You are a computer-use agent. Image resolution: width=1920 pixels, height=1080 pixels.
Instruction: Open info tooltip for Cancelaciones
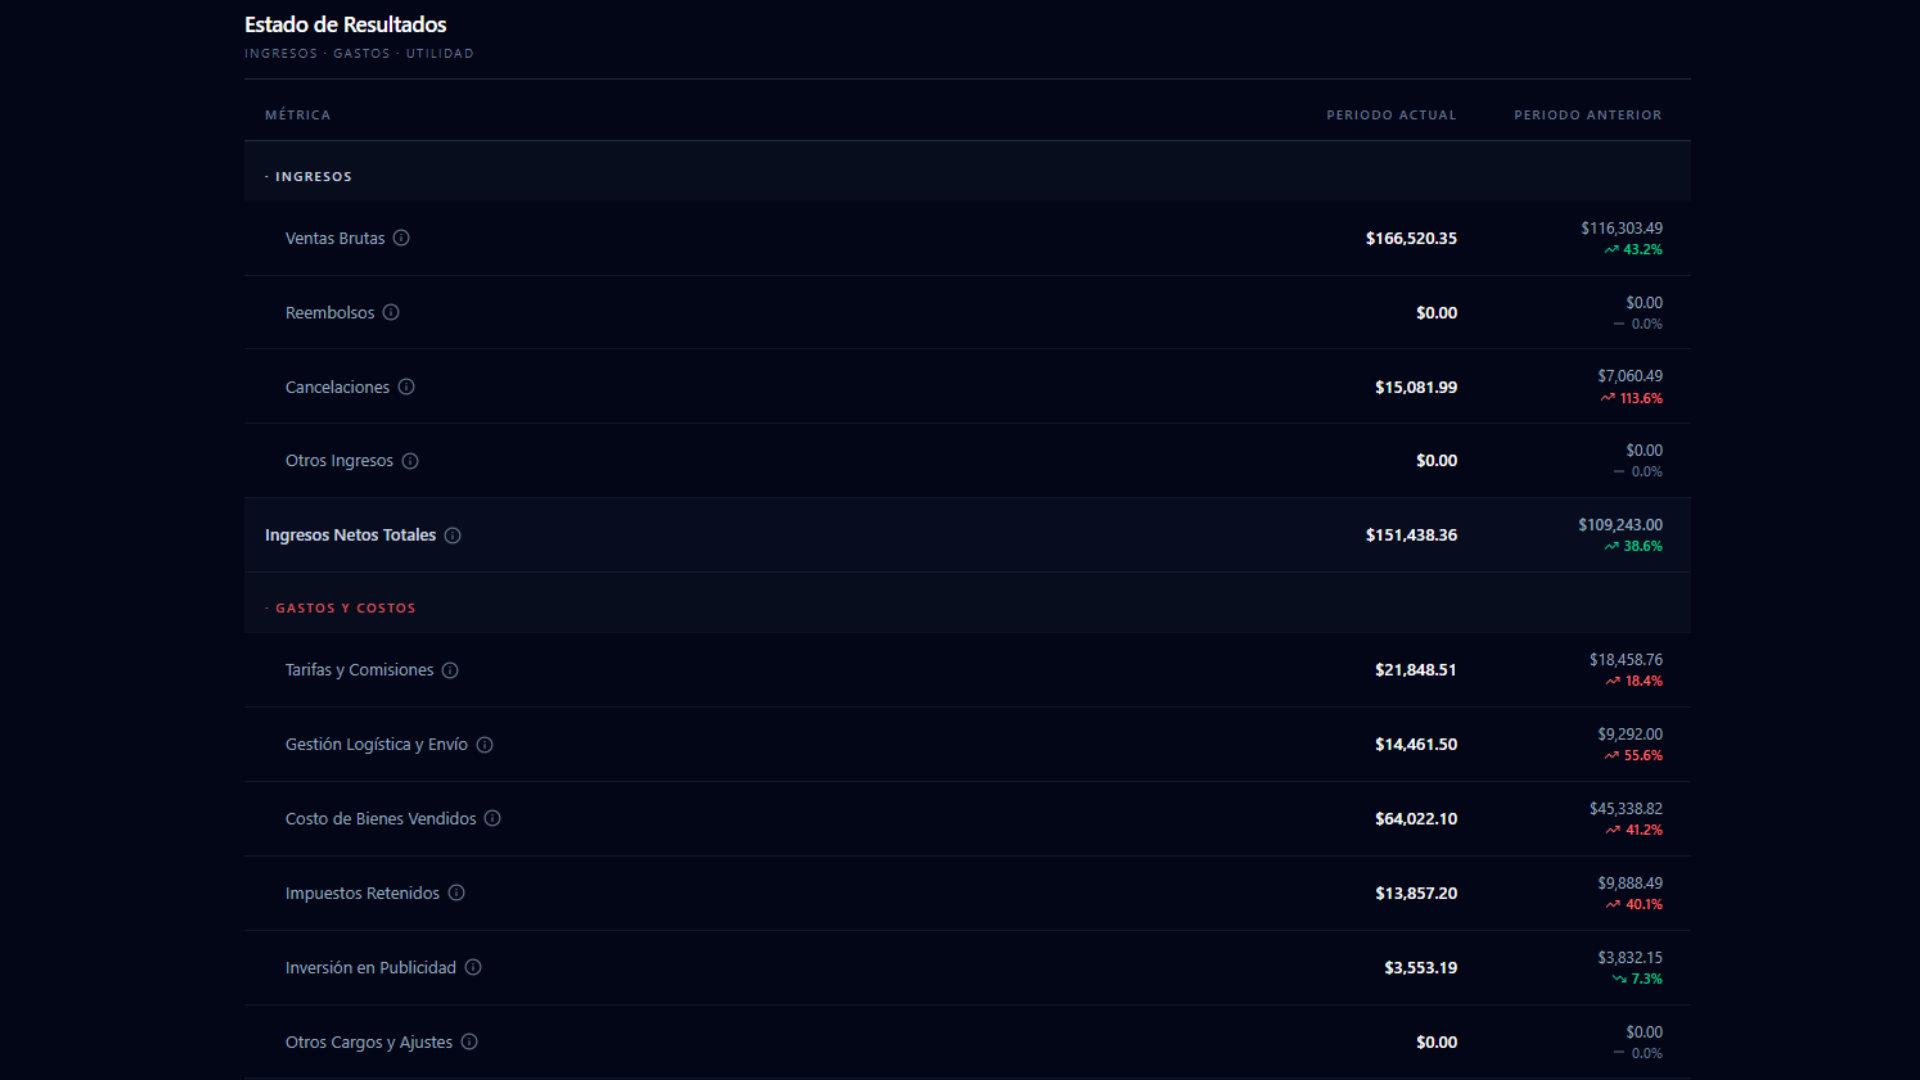pos(406,387)
